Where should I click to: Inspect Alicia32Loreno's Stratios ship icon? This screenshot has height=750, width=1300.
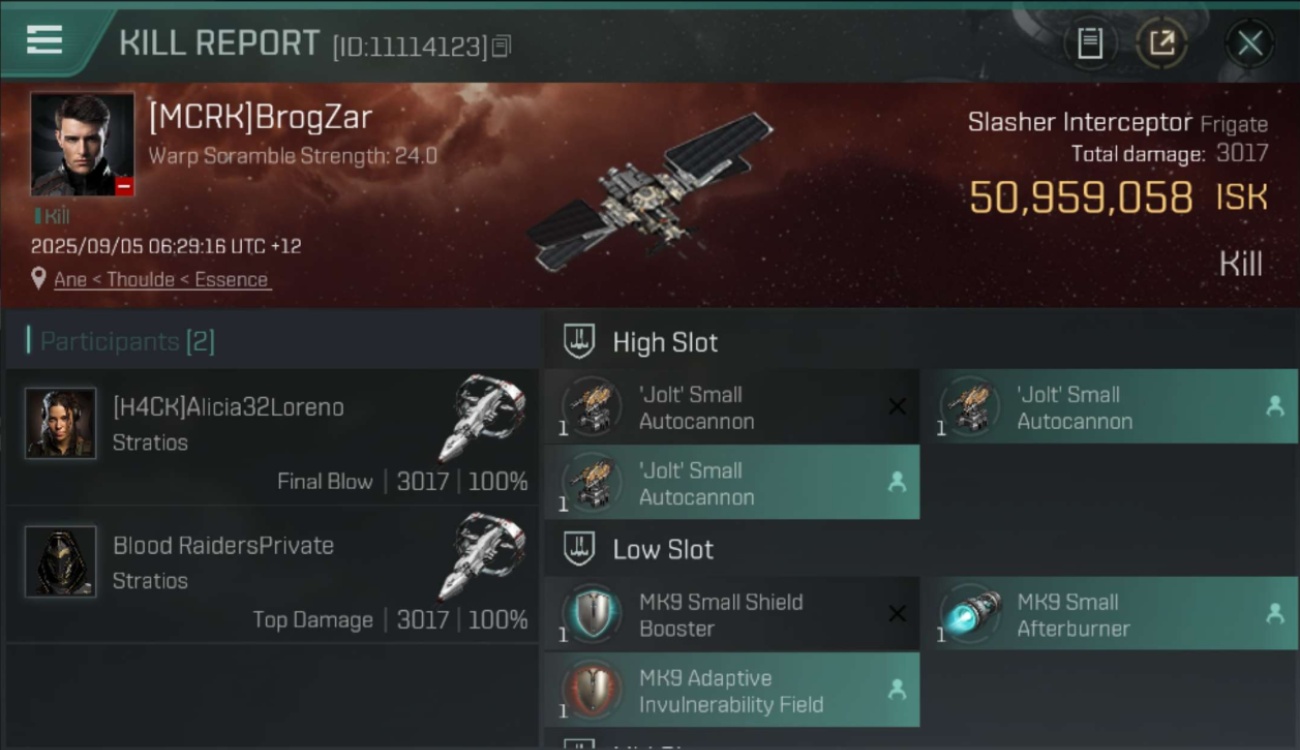tap(482, 417)
